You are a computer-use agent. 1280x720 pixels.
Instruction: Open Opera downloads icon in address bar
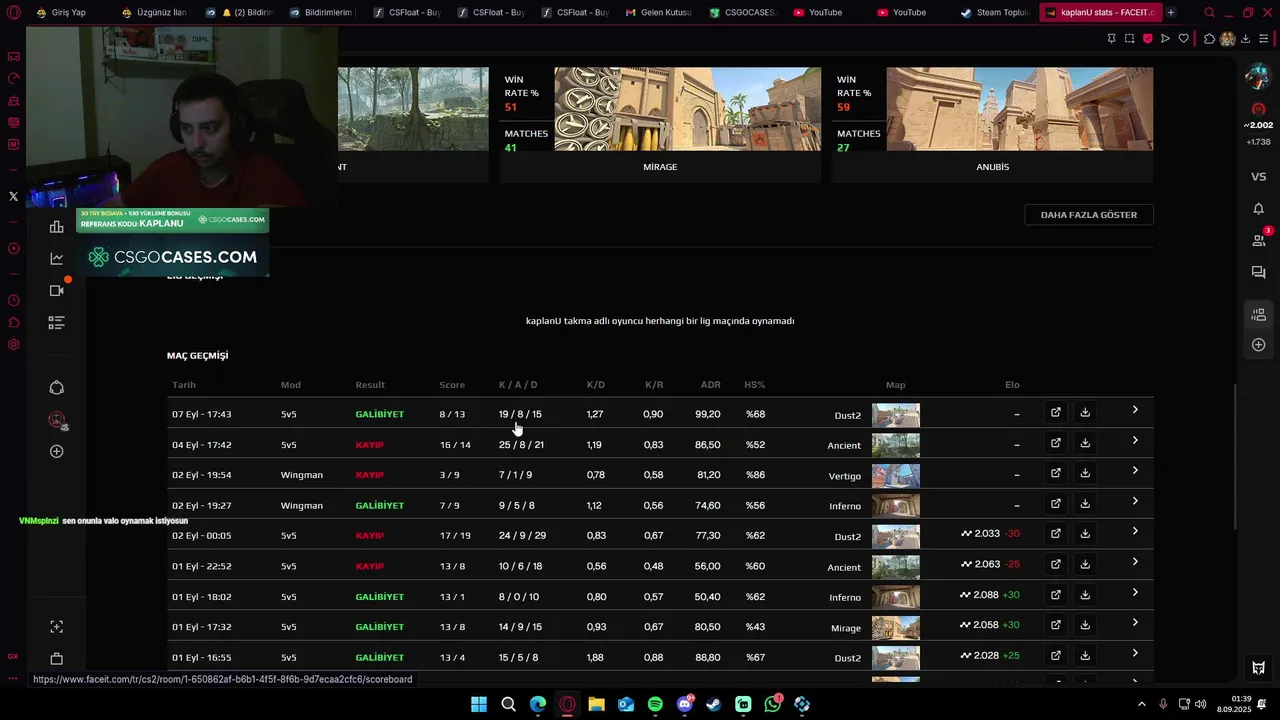pyautogui.click(x=1245, y=39)
